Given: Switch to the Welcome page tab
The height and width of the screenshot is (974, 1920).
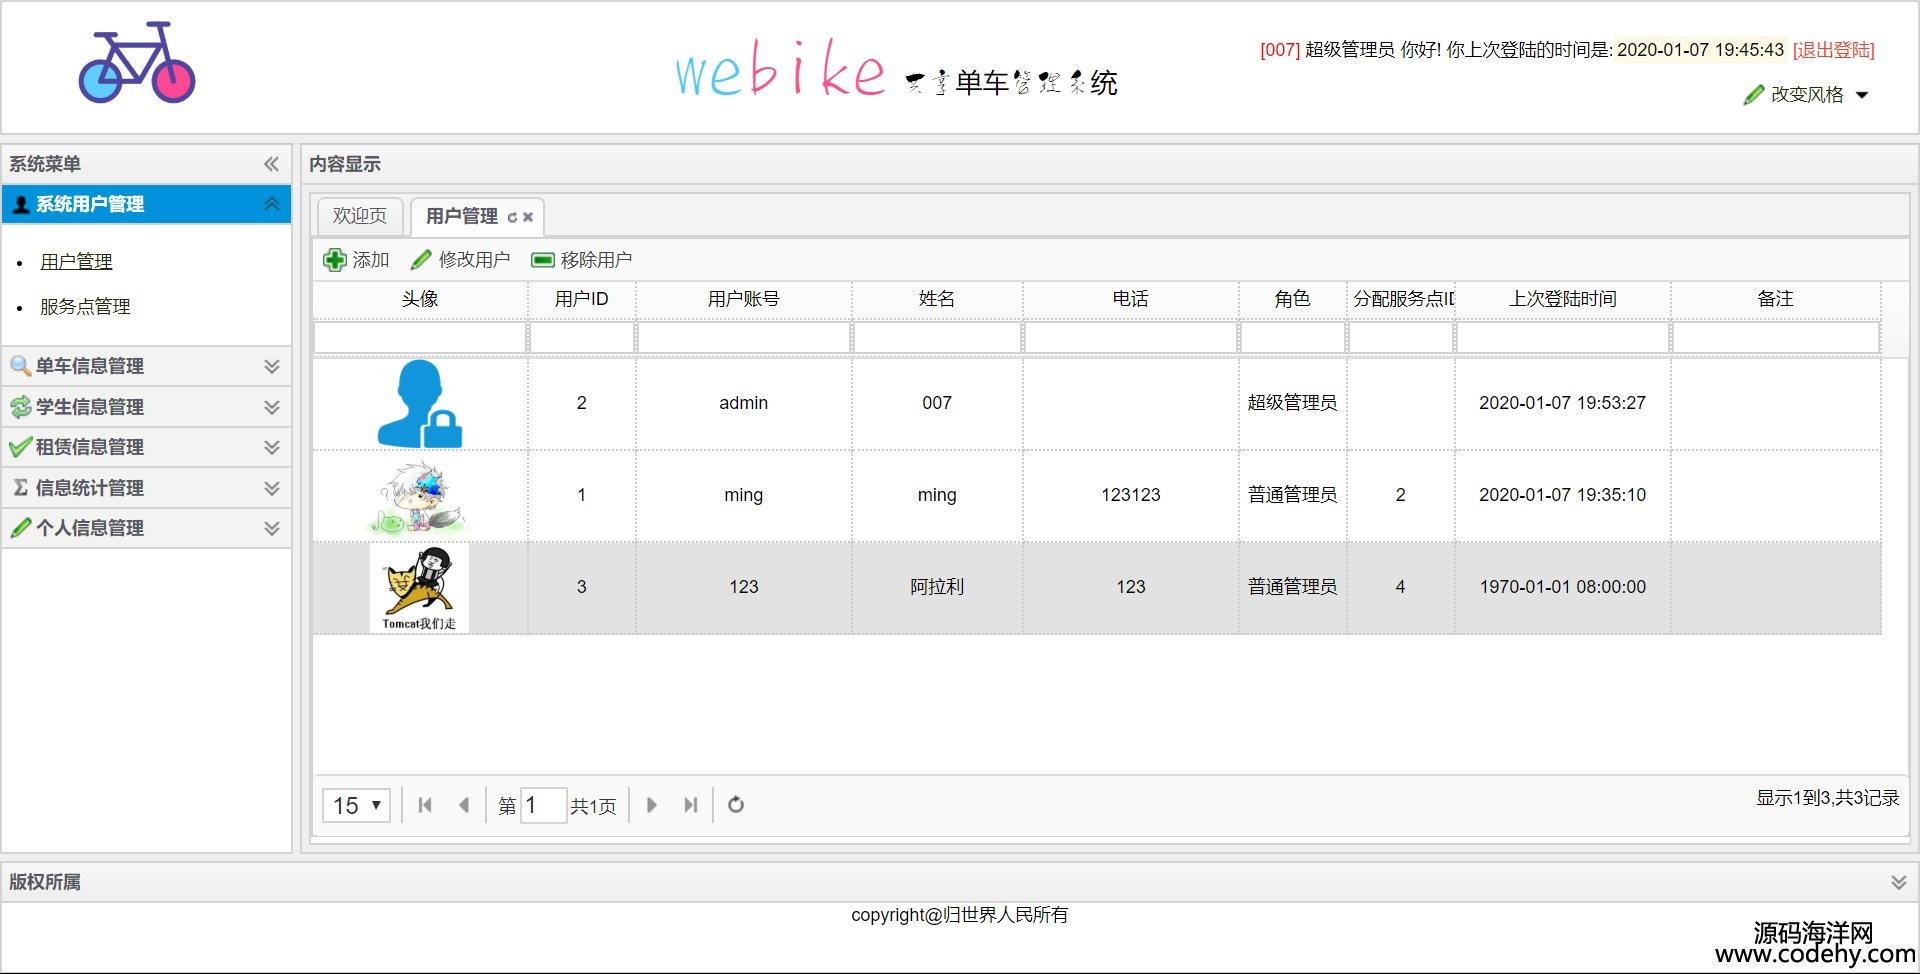Looking at the screenshot, I should (x=360, y=216).
